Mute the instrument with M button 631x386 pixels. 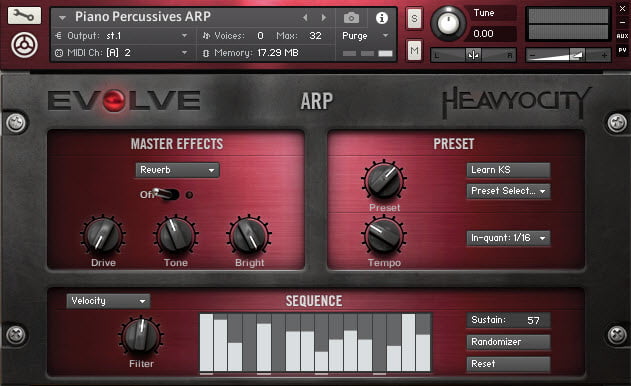click(x=414, y=50)
